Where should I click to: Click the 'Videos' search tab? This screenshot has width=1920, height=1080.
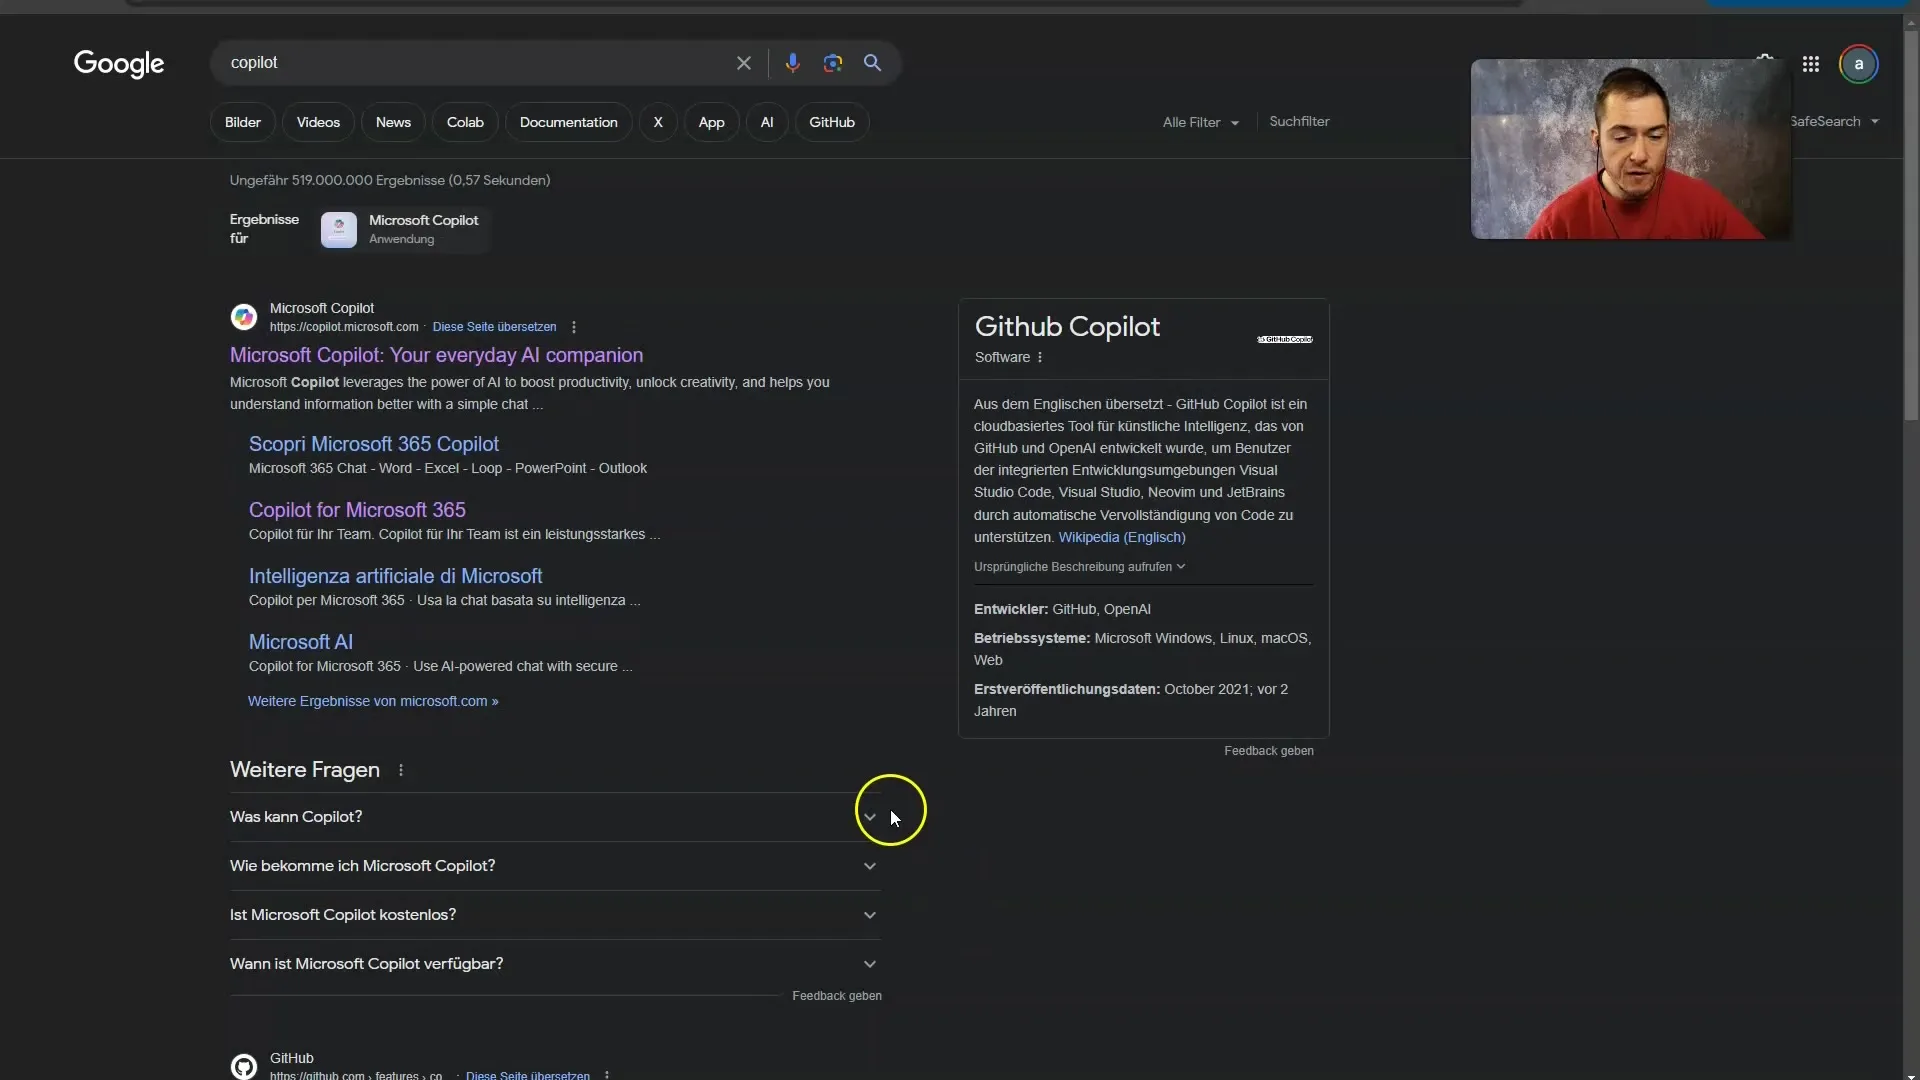[x=319, y=120]
